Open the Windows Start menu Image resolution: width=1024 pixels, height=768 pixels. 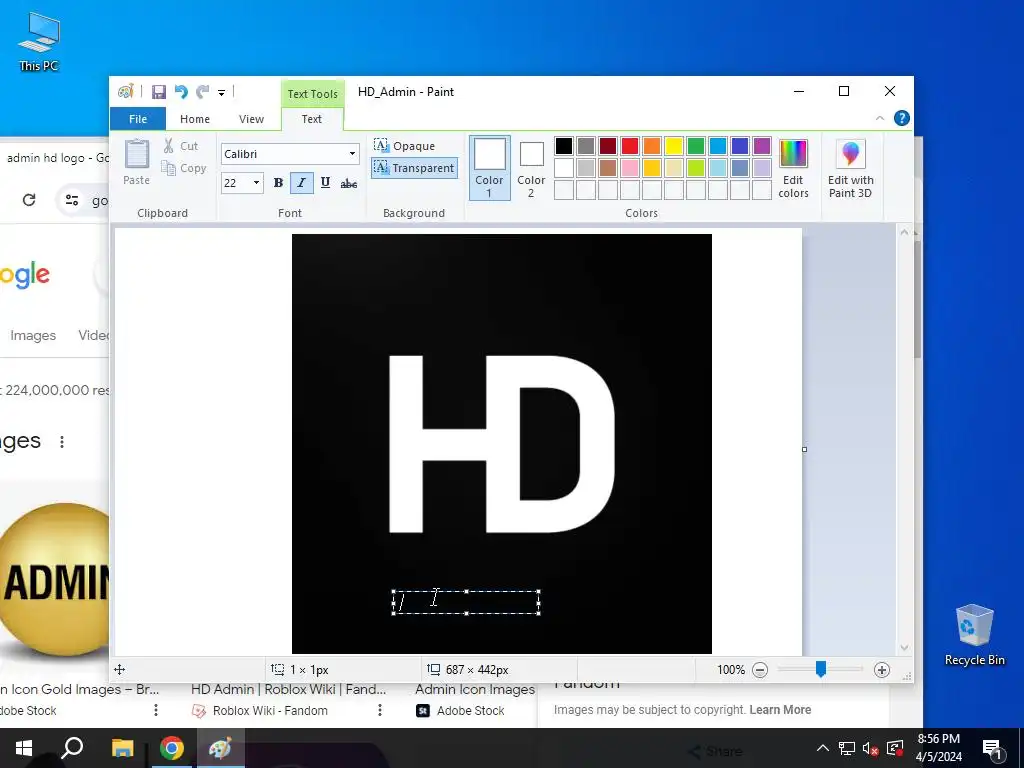24,748
